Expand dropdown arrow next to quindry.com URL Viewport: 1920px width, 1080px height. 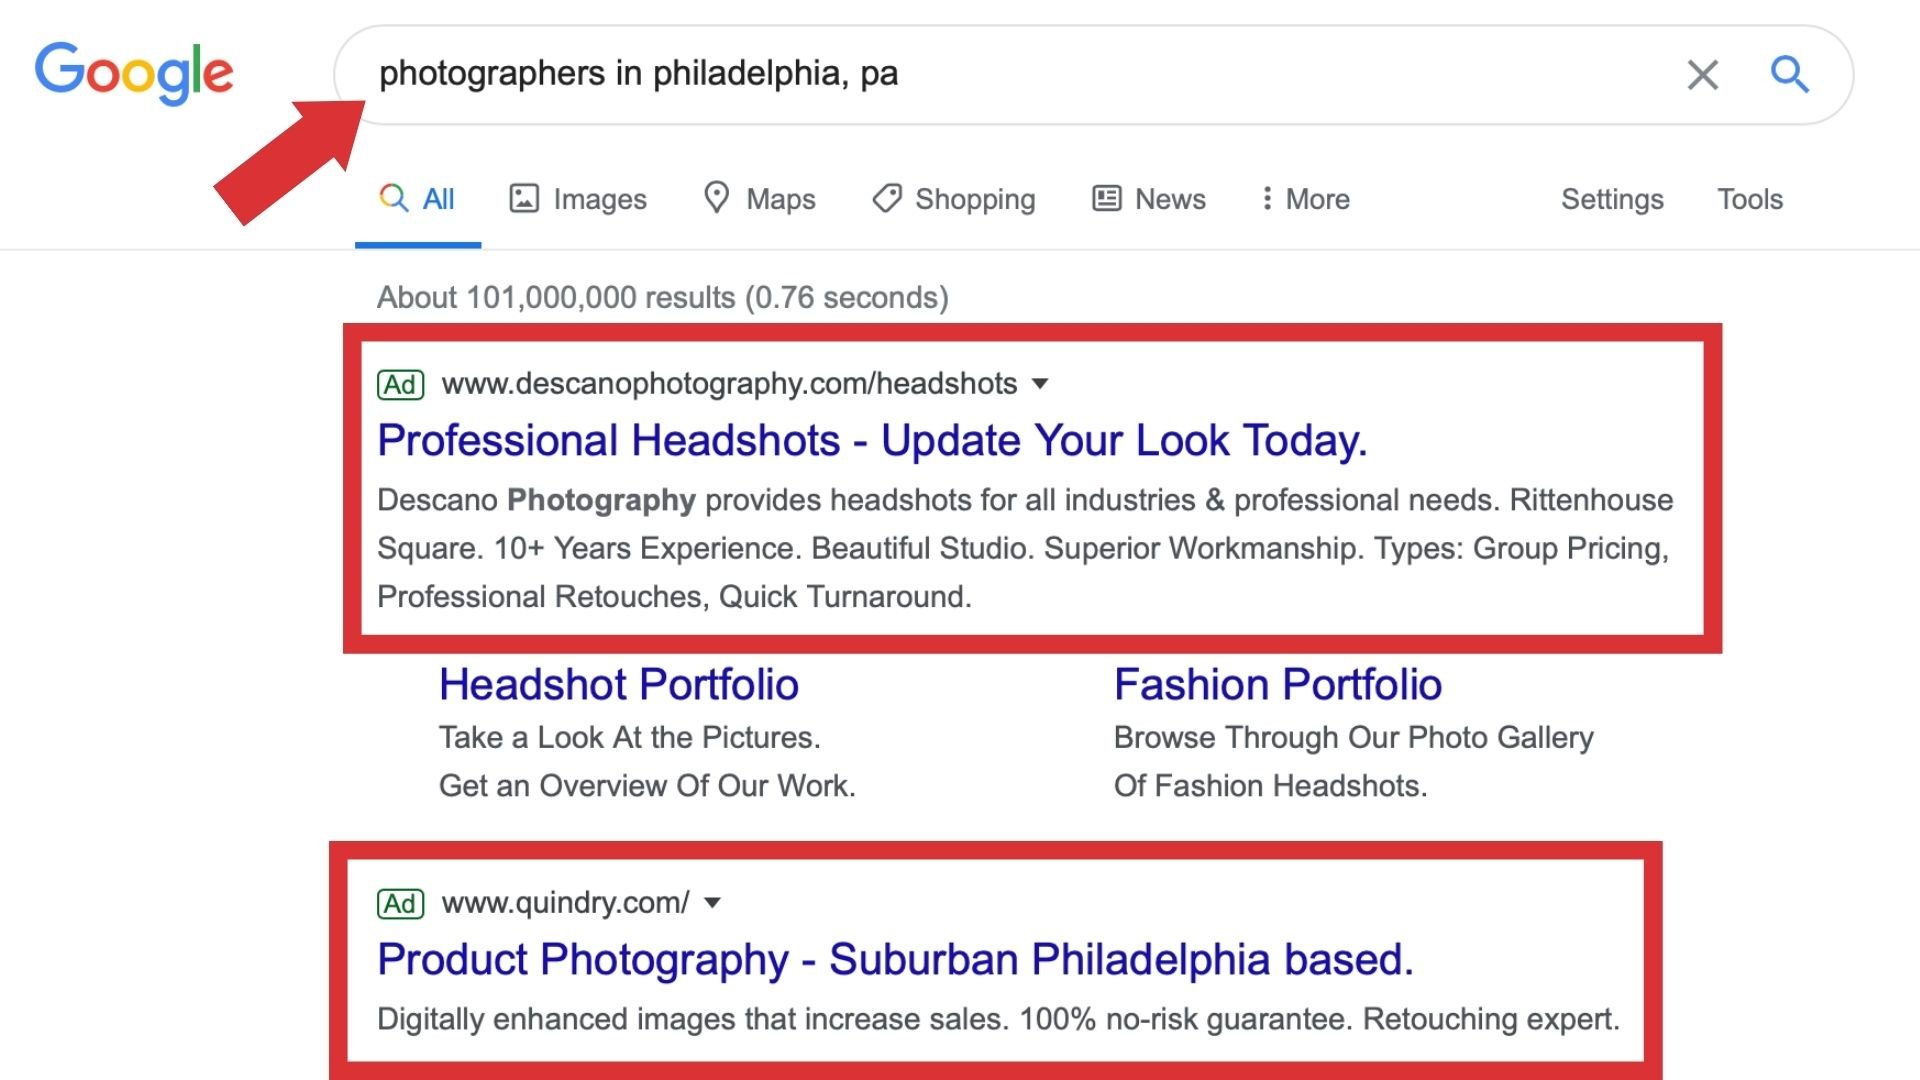coord(712,903)
